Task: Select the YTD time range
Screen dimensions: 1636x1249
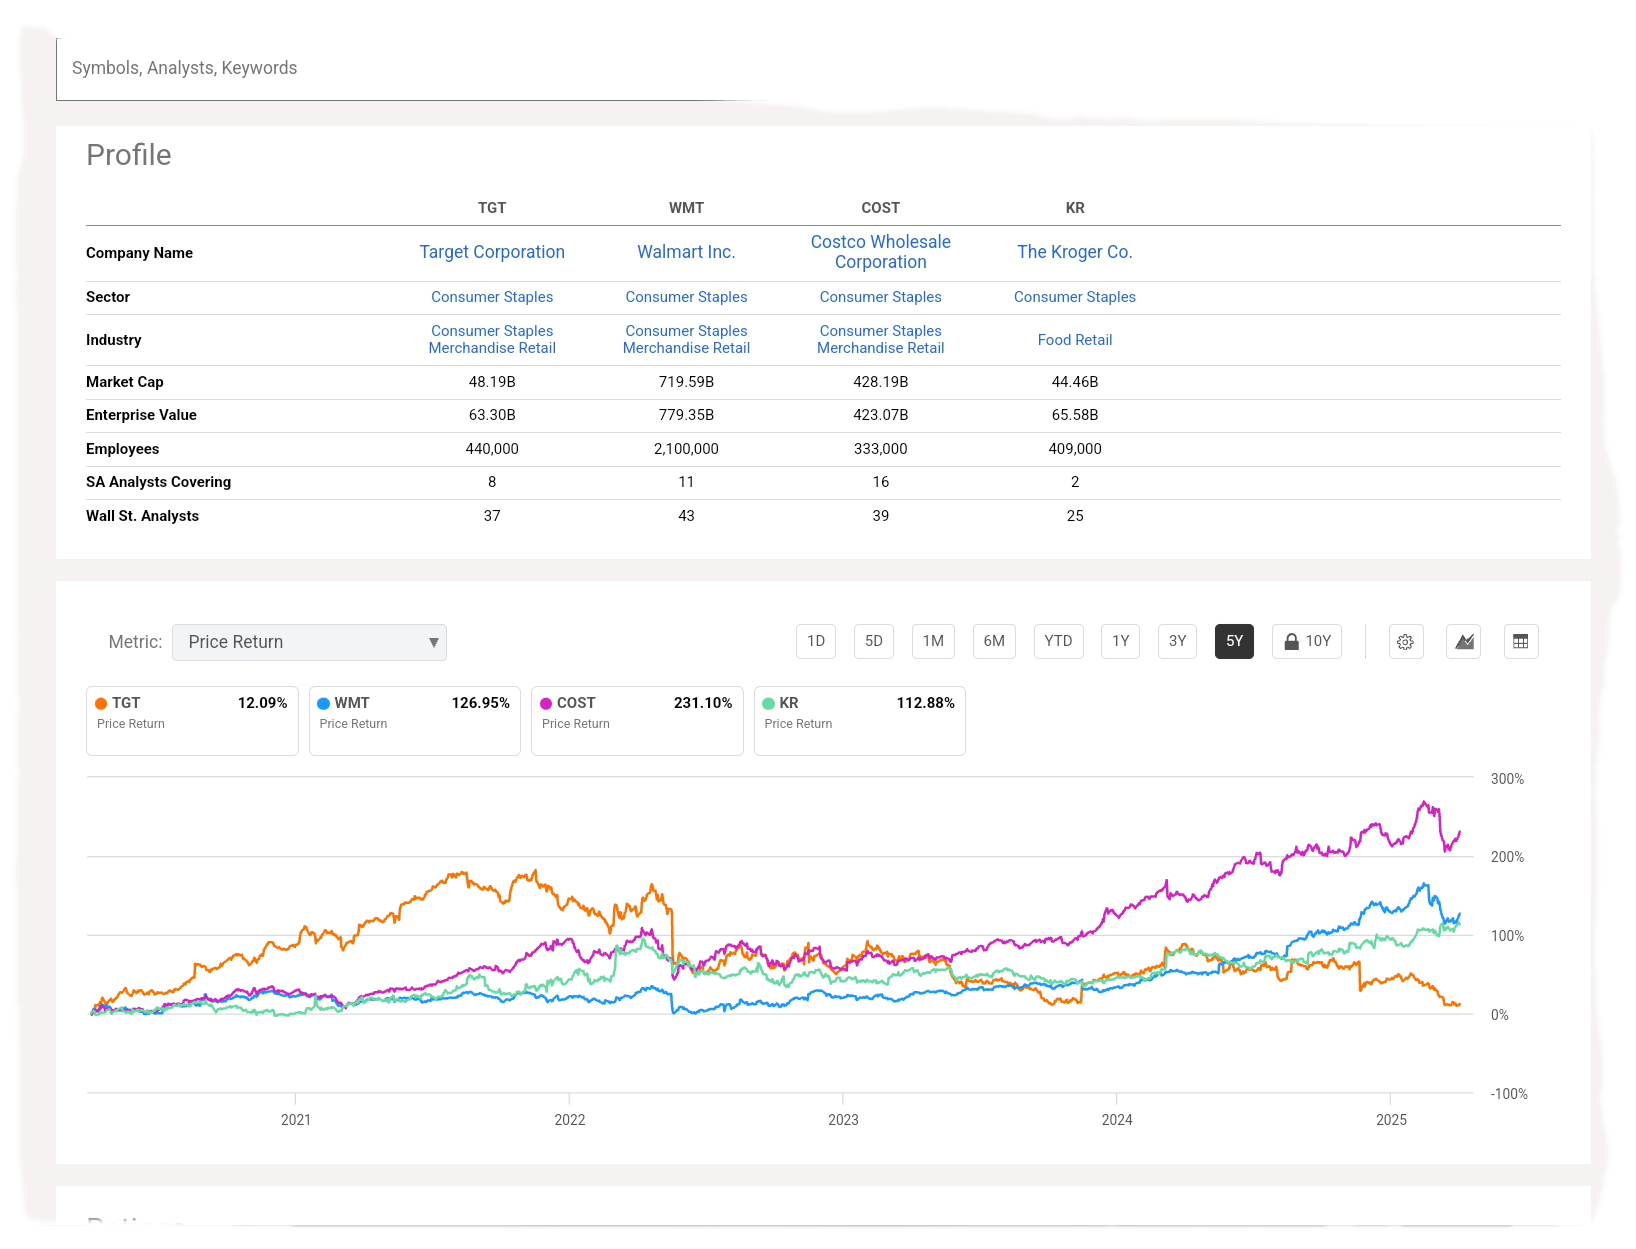Action: click(1058, 641)
